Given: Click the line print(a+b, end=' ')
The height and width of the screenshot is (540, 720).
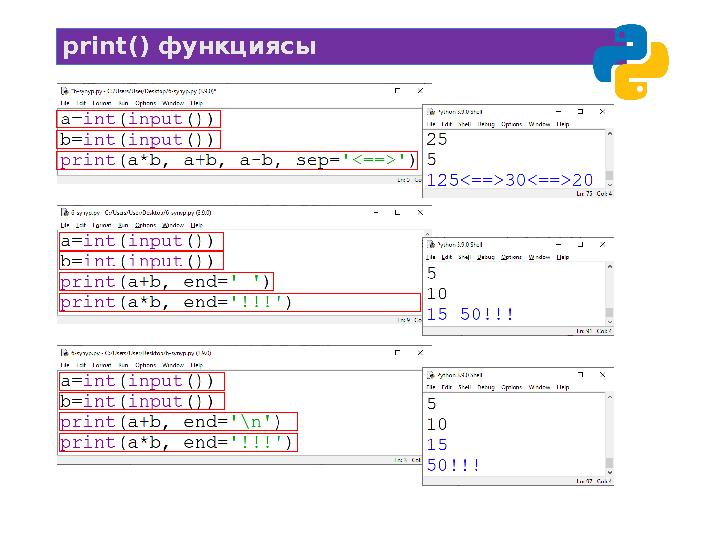Looking at the screenshot, I should [166, 281].
